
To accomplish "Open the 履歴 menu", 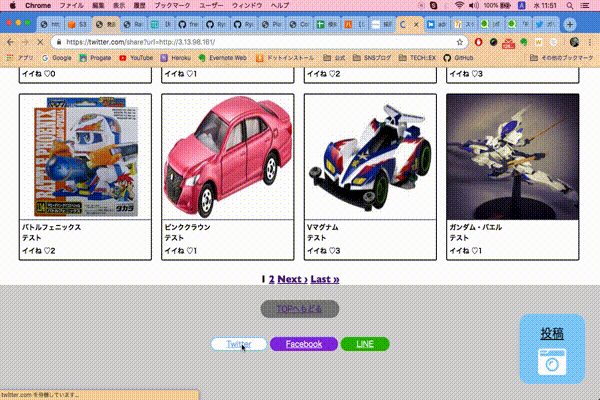I will pos(140,5).
